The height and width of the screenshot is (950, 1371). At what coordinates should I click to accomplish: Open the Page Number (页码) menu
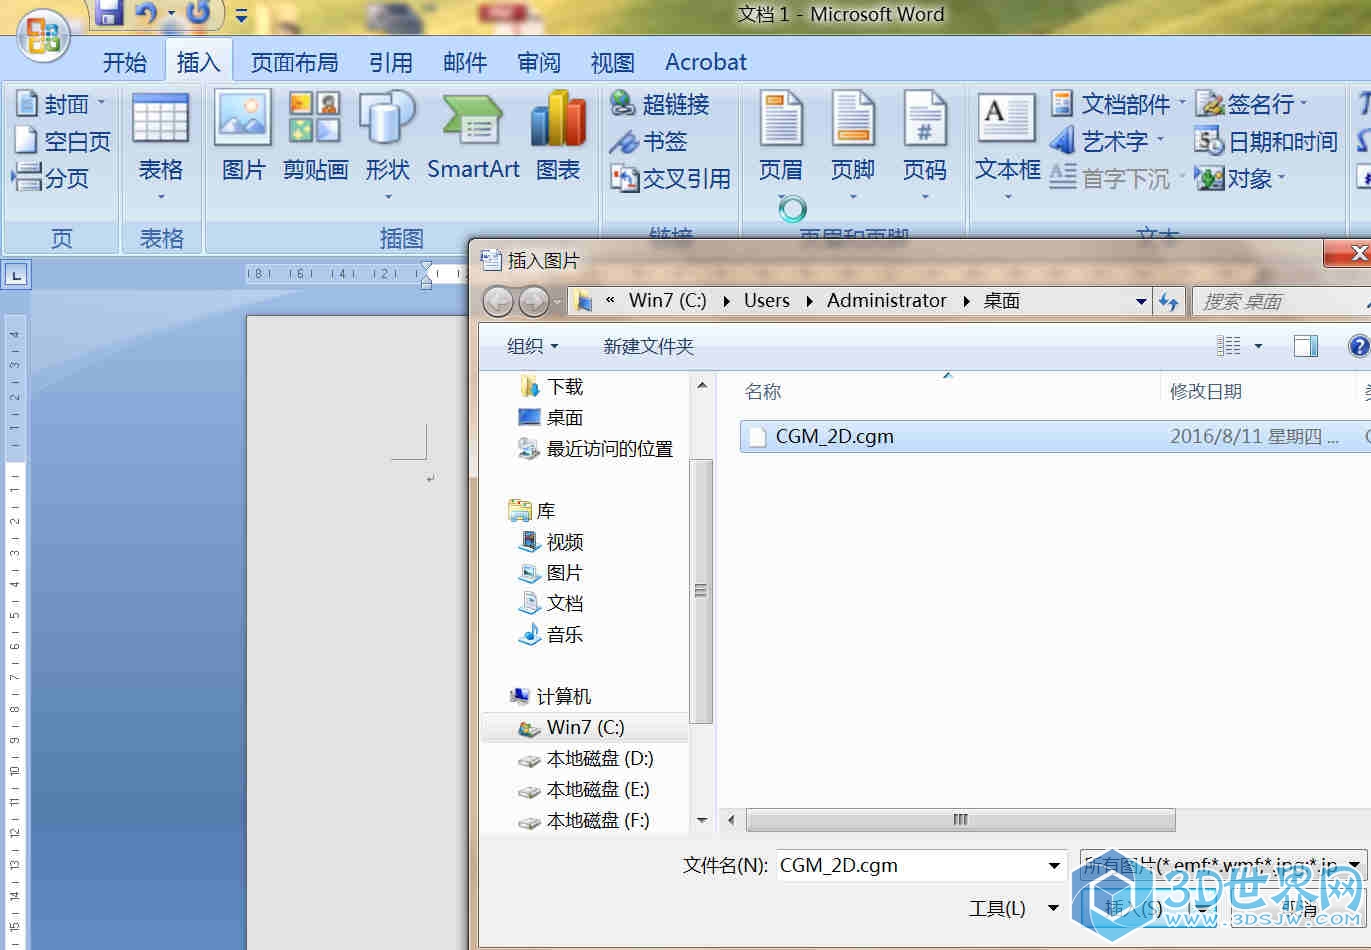click(925, 145)
